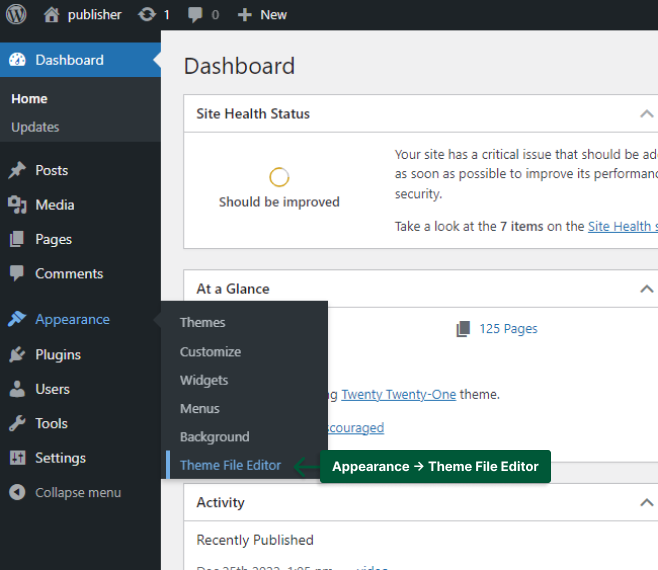Click the New plus icon
This screenshot has width=658, height=570.
click(x=244, y=15)
